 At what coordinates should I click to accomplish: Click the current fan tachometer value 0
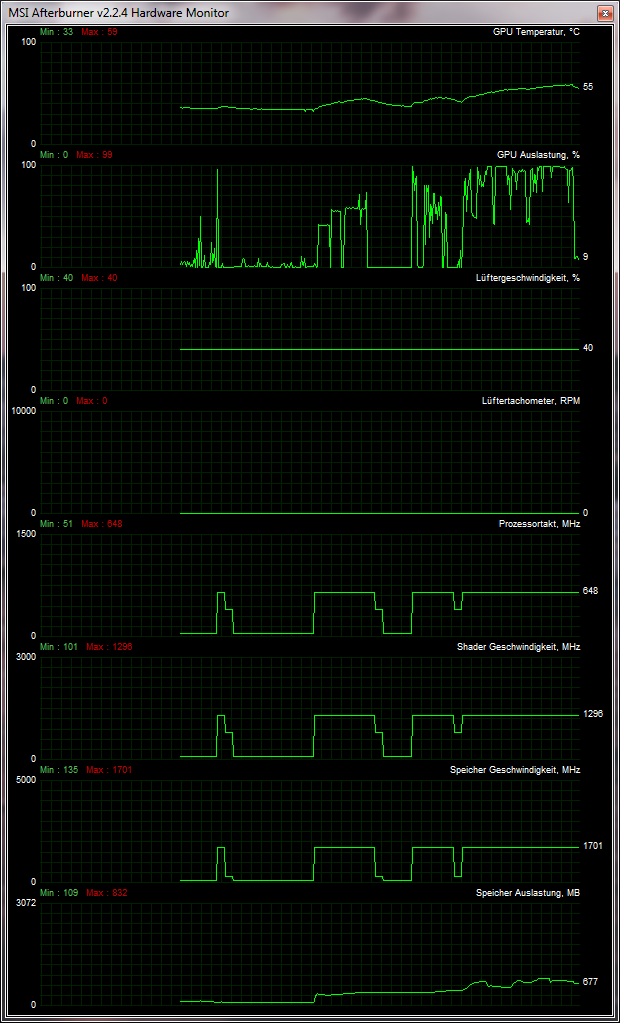tap(585, 512)
